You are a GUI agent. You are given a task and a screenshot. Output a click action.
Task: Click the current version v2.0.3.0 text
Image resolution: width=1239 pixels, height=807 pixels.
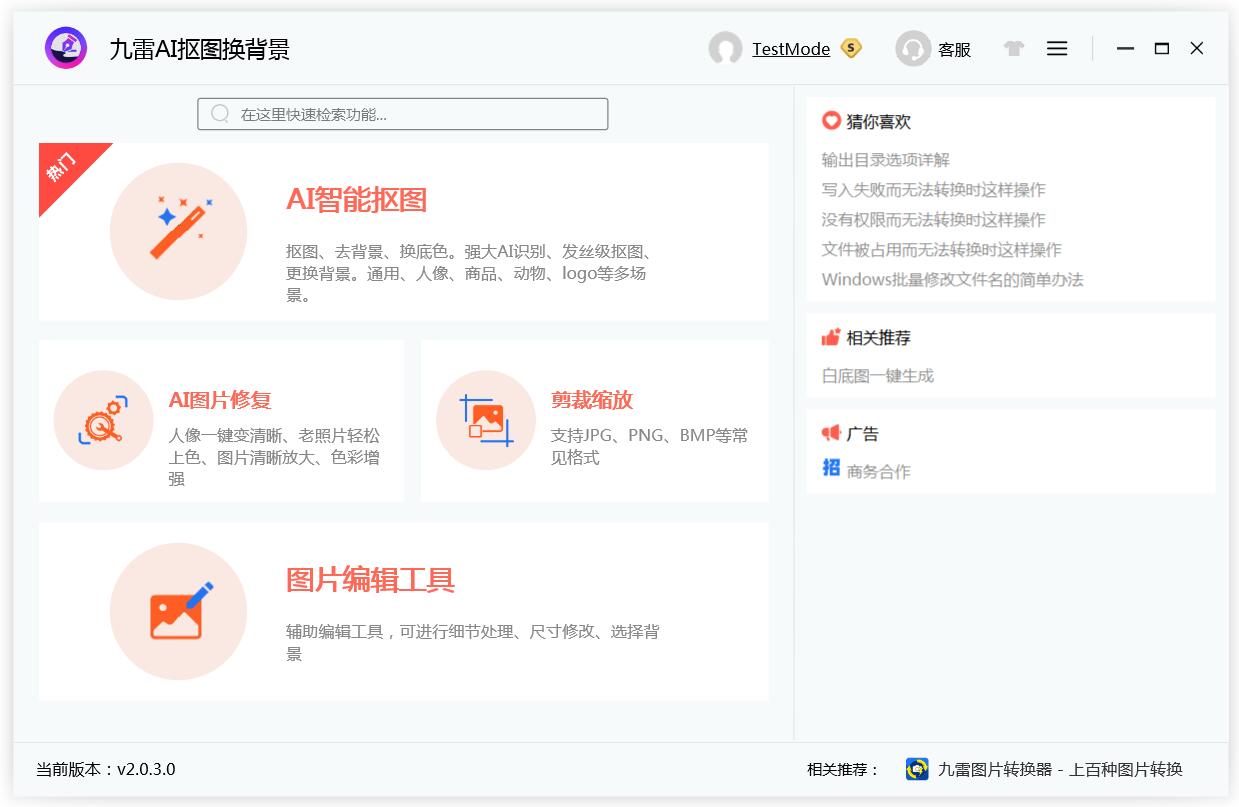(106, 769)
